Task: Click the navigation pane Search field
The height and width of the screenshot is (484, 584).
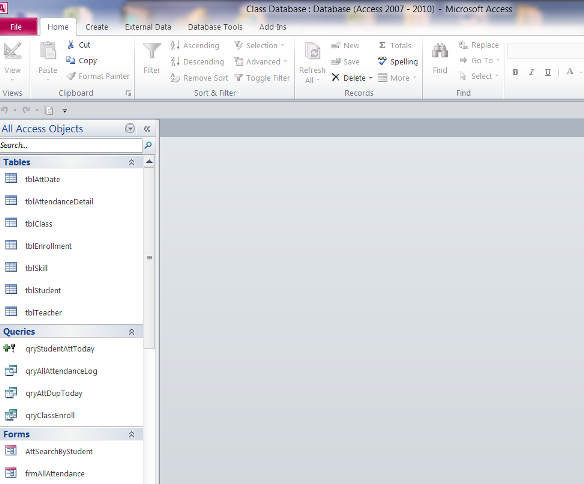Action: [71, 145]
